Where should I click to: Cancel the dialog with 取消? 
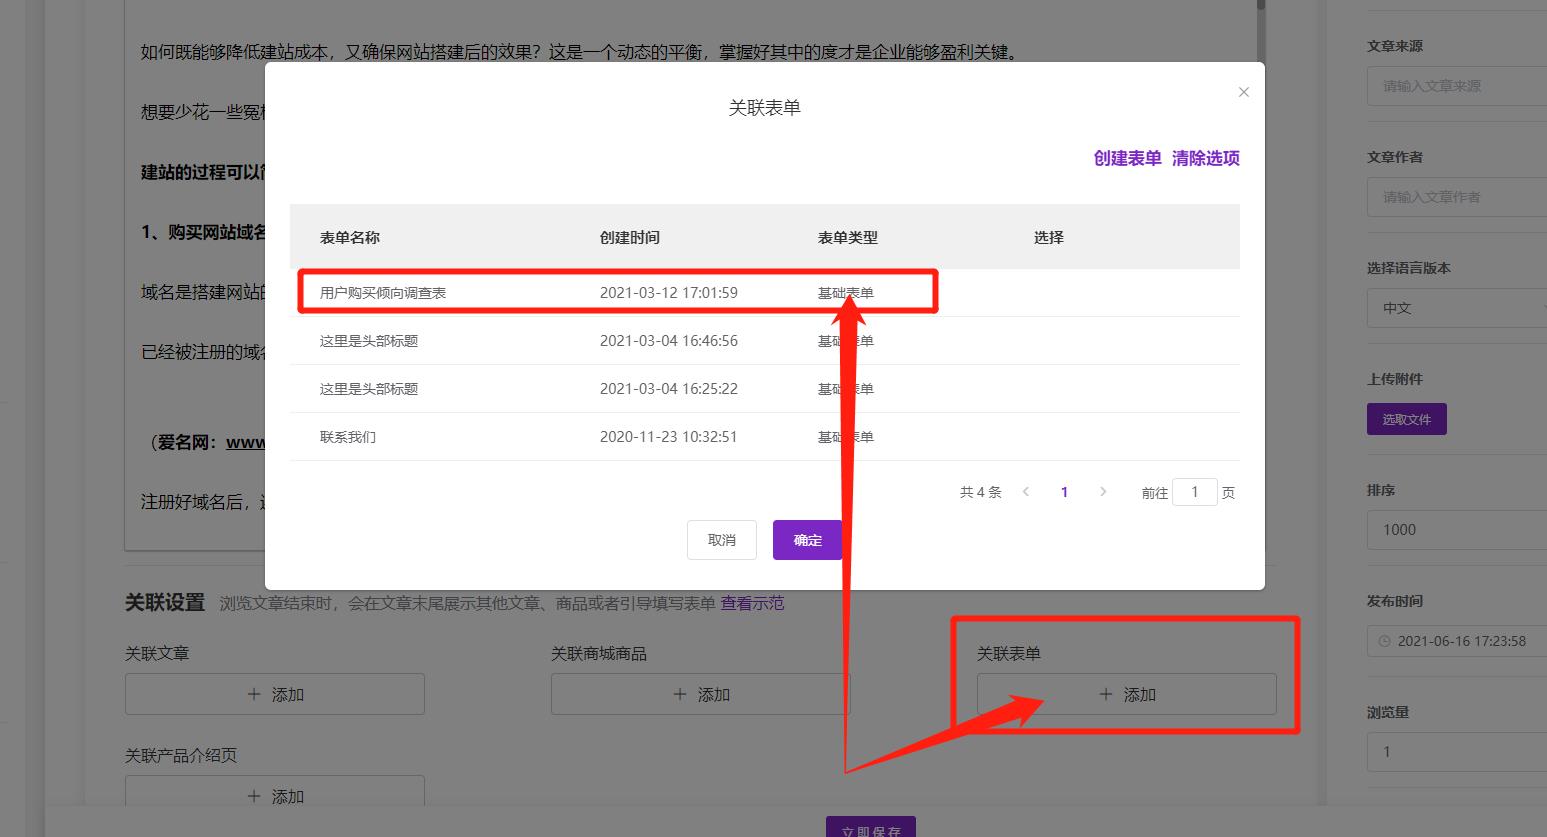(721, 540)
